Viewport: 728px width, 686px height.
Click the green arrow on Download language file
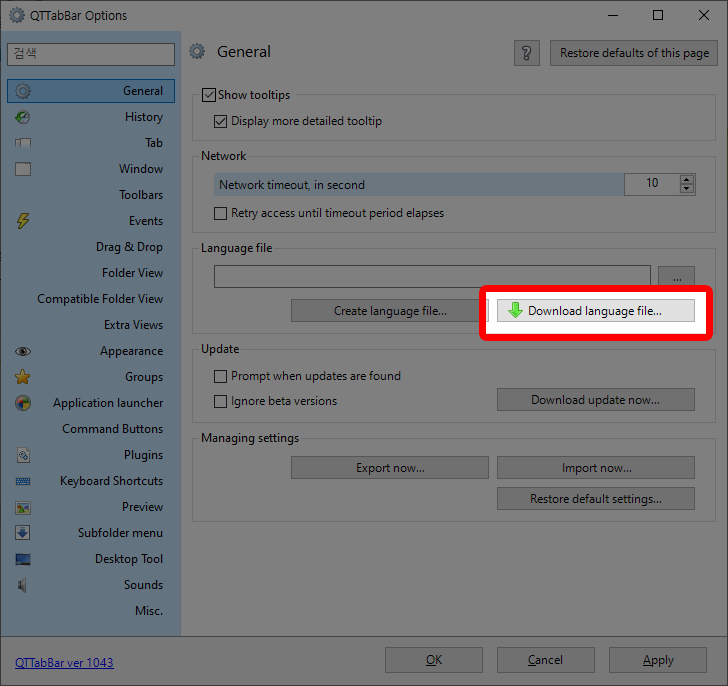click(515, 310)
